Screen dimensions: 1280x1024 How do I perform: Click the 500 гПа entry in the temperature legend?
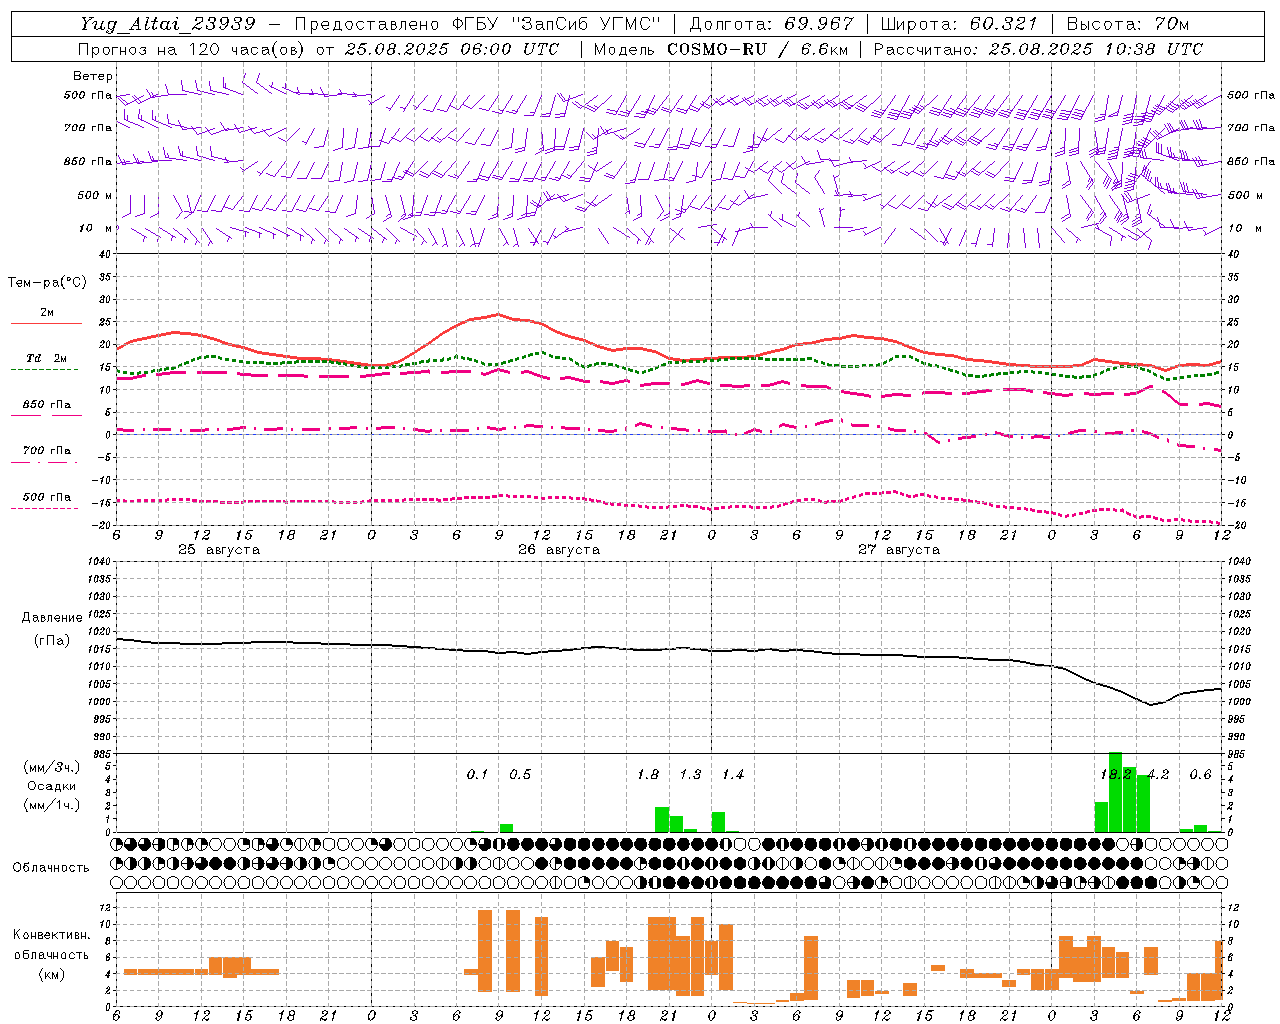point(47,497)
